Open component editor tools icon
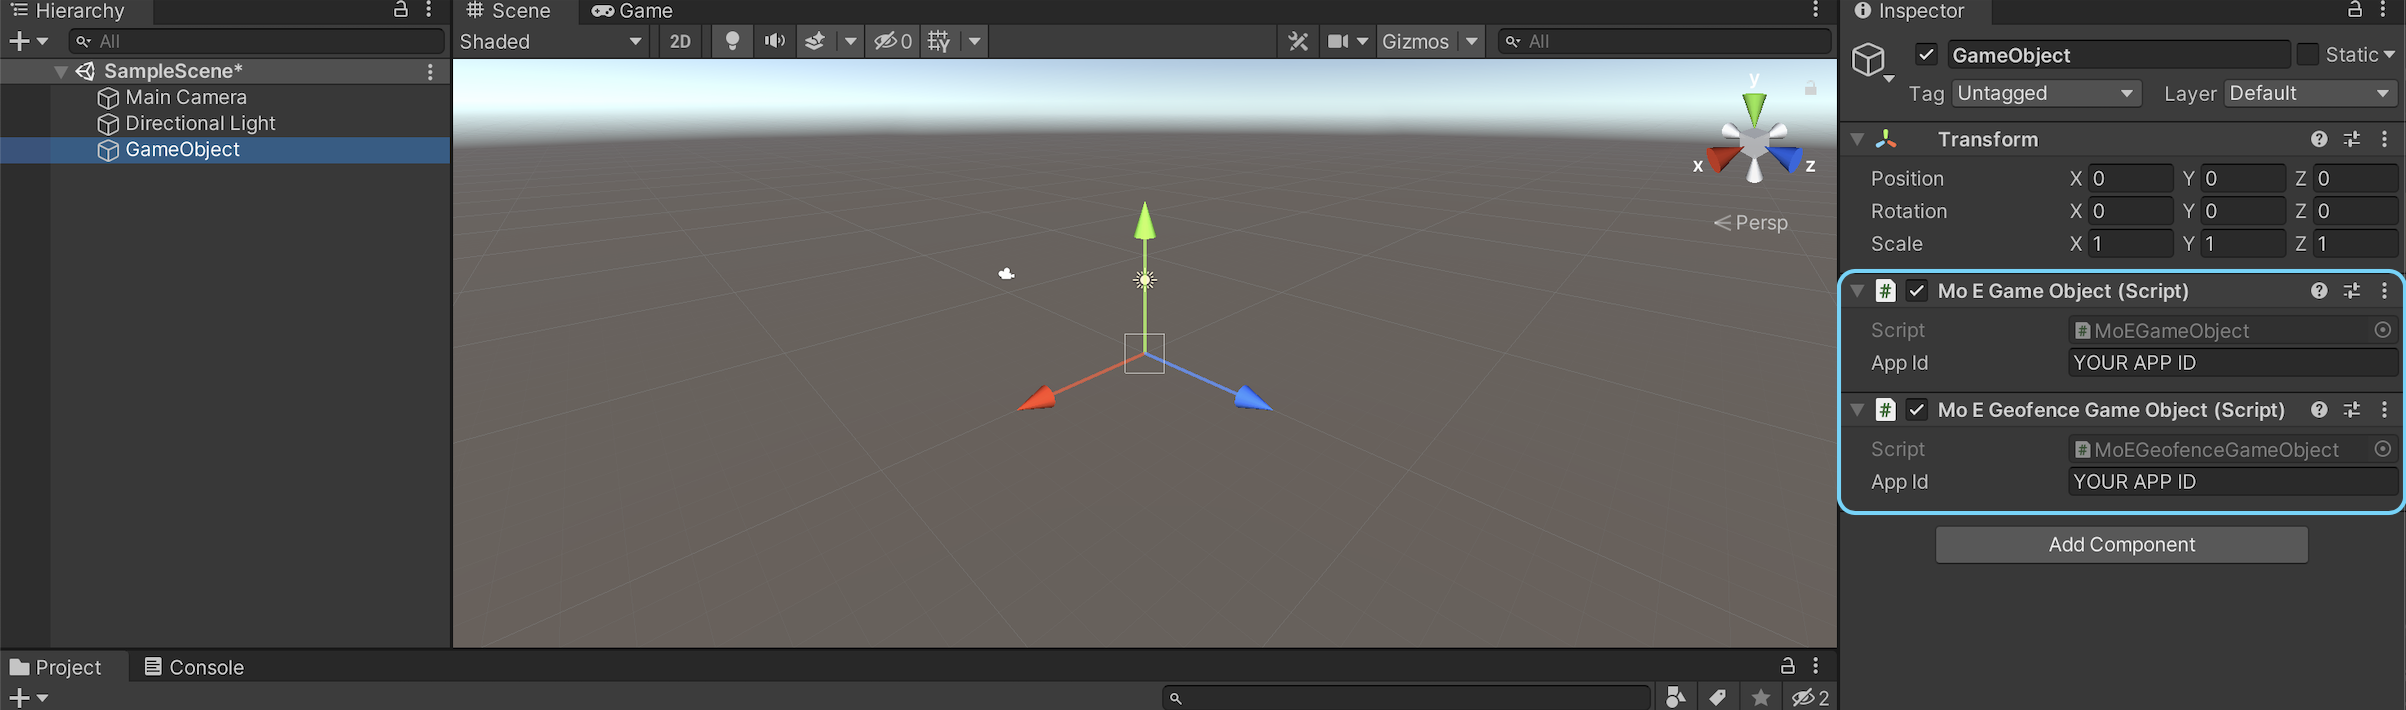 pyautogui.click(x=1298, y=41)
